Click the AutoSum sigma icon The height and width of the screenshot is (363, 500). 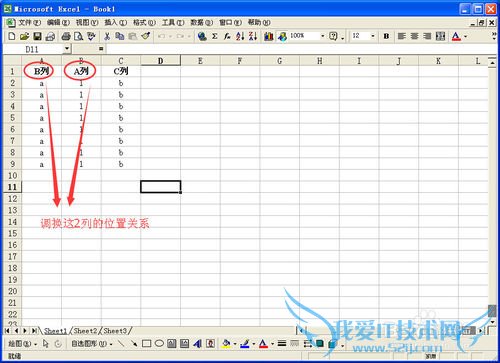click(x=215, y=36)
